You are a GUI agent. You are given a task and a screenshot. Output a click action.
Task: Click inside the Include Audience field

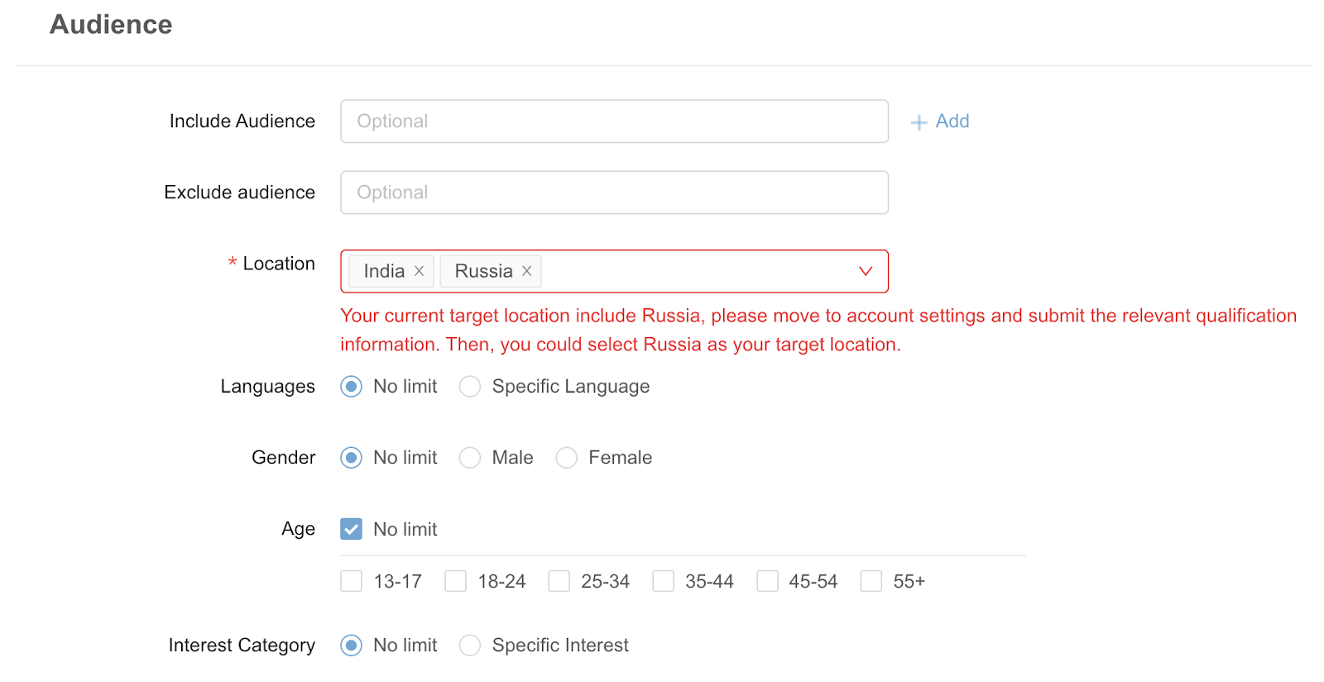coord(614,121)
